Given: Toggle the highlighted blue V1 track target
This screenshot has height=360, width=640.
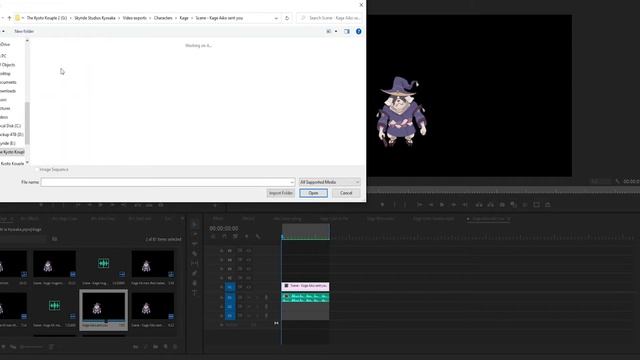Looking at the screenshot, I should (230, 287).
